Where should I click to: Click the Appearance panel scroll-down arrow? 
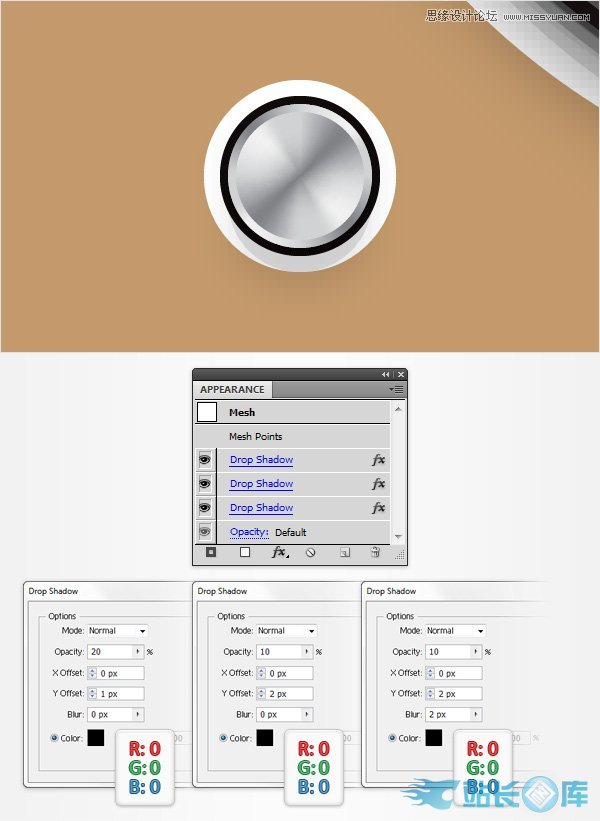pyautogui.click(x=398, y=537)
